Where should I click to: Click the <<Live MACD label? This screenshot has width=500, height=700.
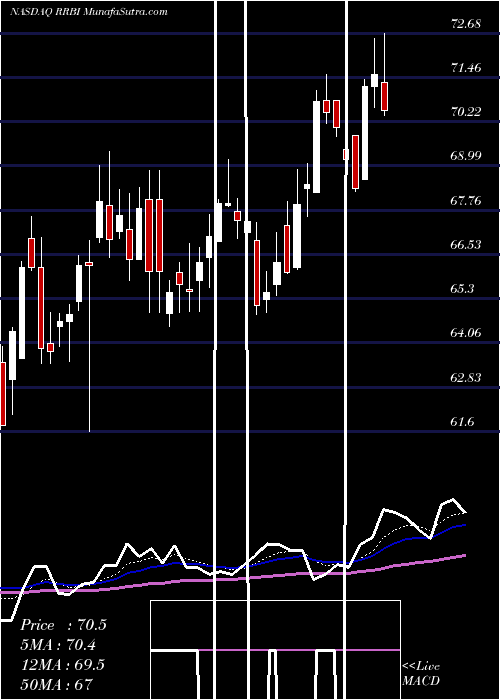[x=421, y=673]
